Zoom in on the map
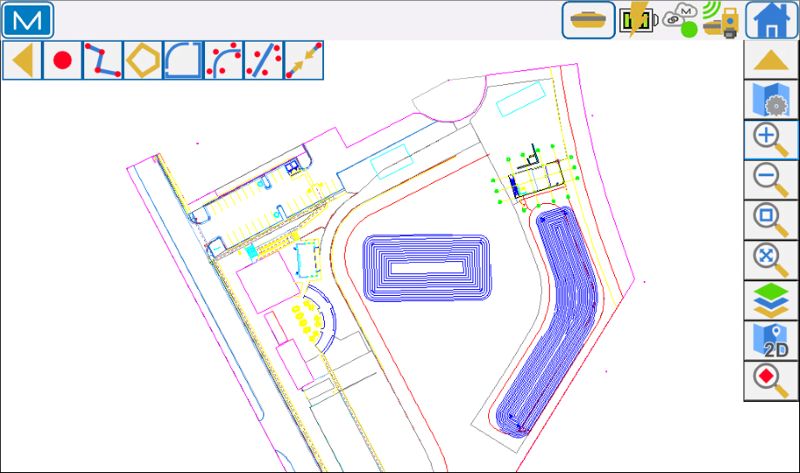This screenshot has width=800, height=473. [x=771, y=140]
